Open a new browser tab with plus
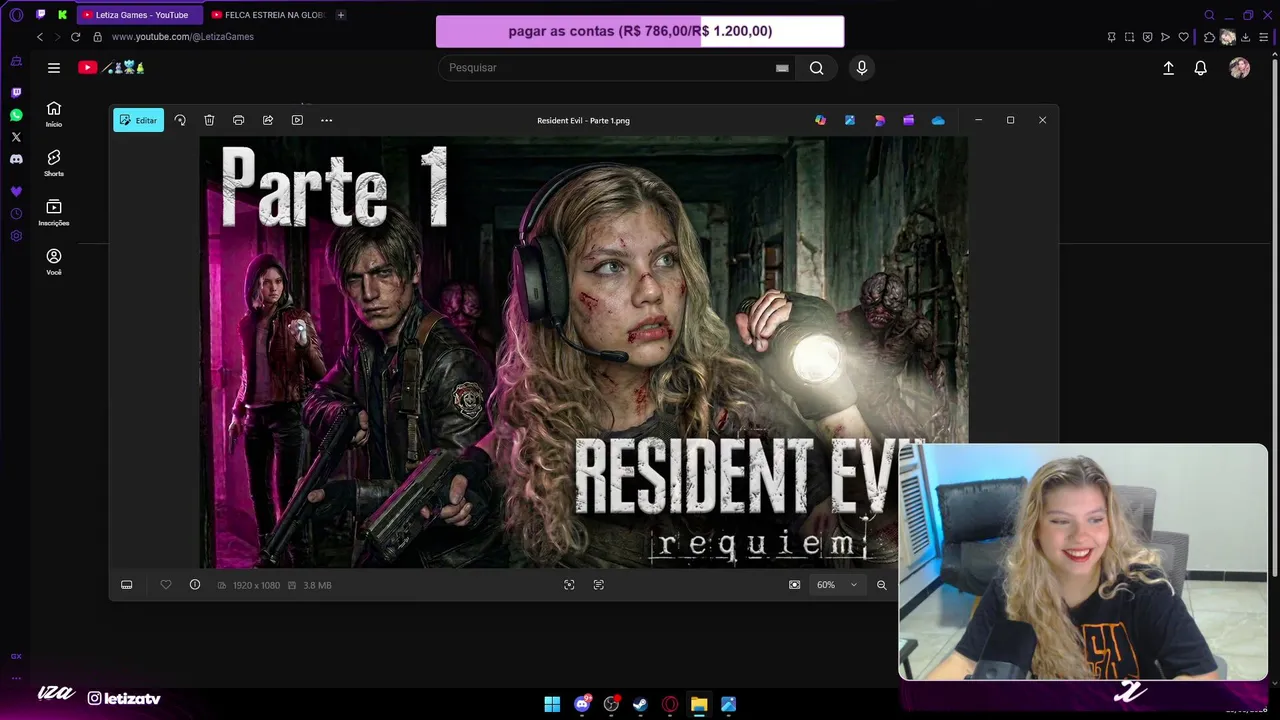 click(341, 15)
